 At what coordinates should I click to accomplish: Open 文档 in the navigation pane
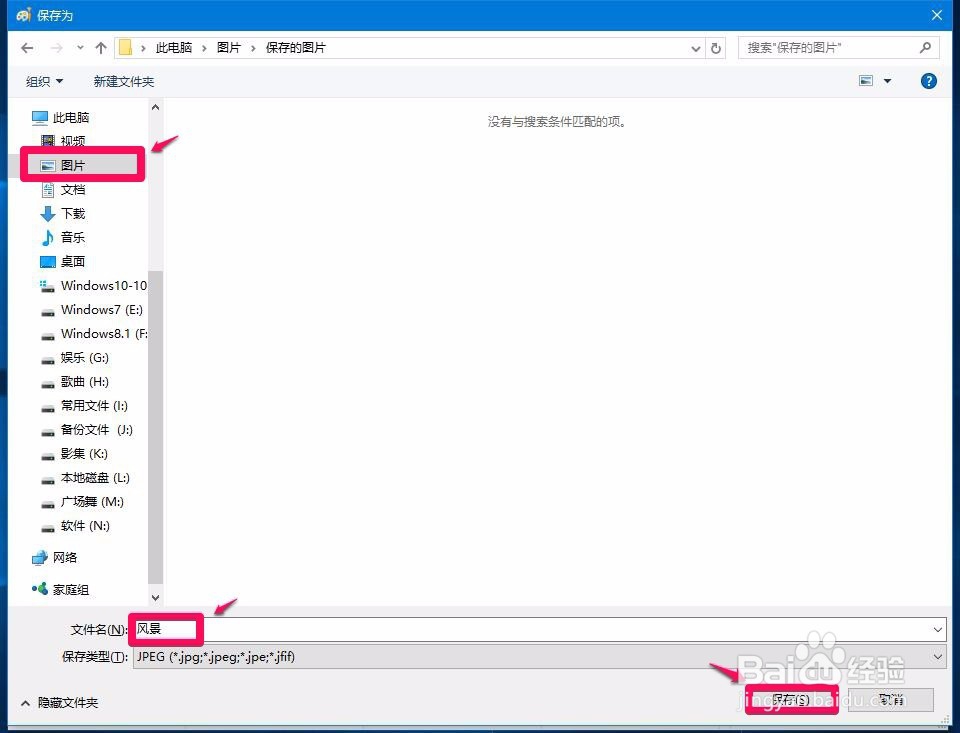coord(72,189)
